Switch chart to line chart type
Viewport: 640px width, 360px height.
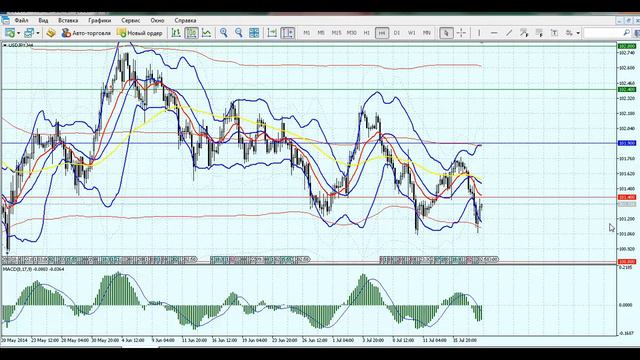[x=207, y=33]
